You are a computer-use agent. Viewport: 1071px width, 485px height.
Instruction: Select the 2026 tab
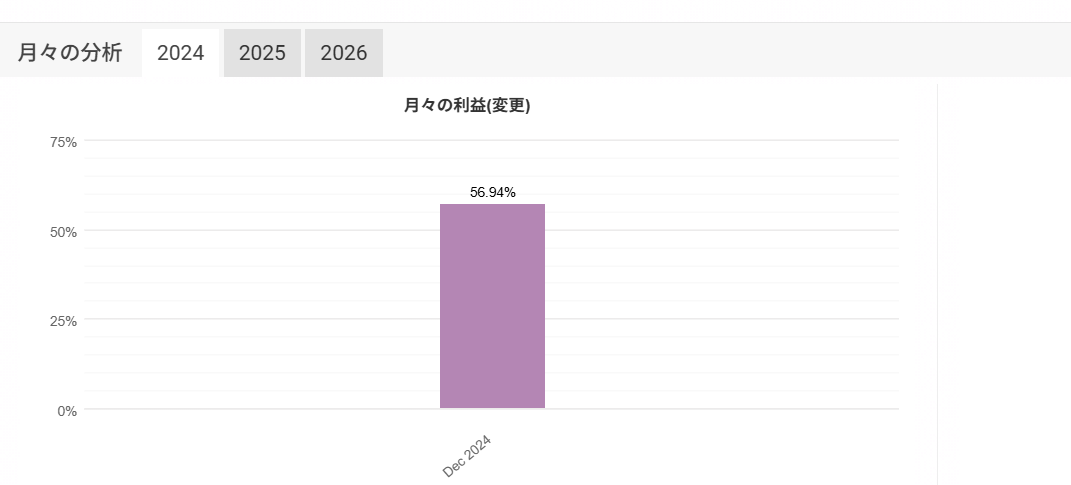click(x=343, y=53)
